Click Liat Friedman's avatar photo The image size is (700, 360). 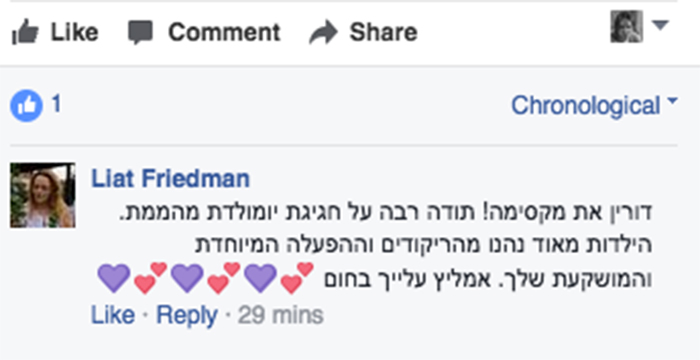43,195
